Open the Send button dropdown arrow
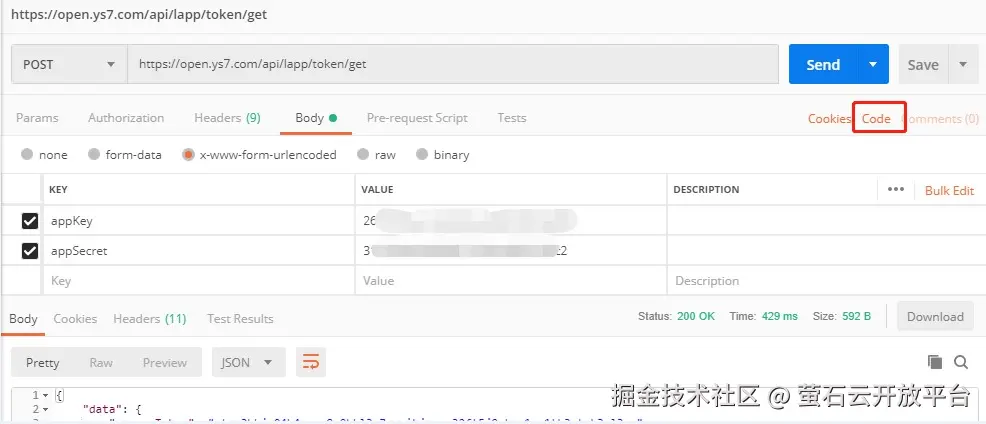Viewport: 986px width, 424px height. pos(873,64)
